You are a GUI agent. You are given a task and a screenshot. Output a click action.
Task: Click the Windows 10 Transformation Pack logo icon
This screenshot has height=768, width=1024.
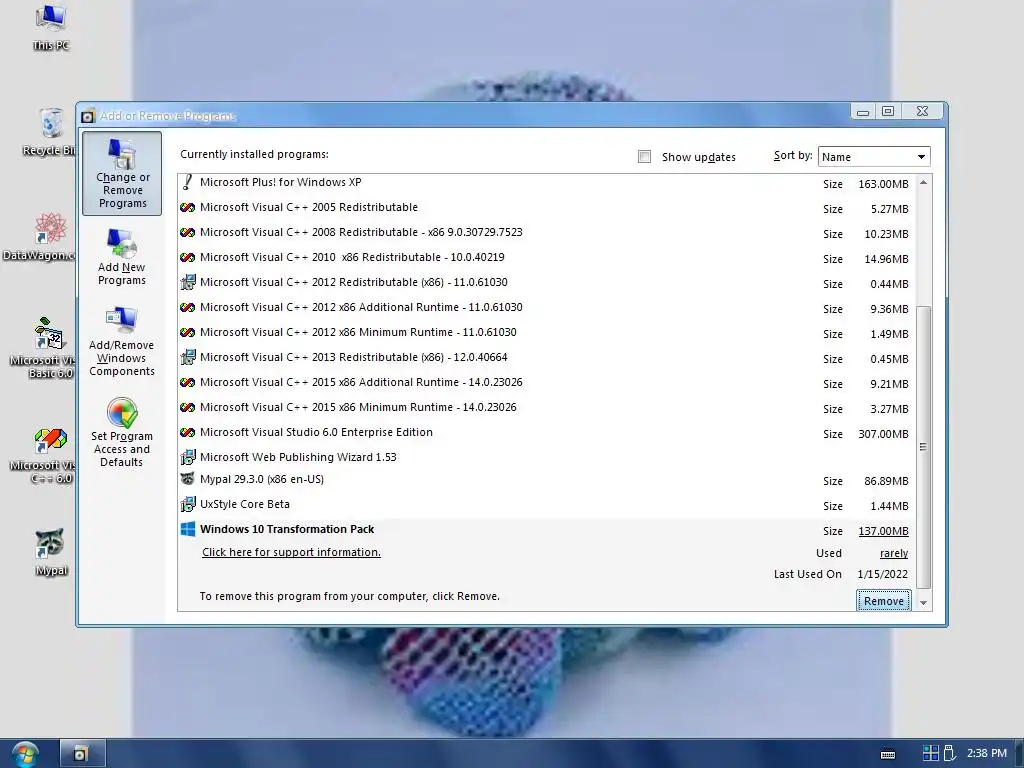187,530
